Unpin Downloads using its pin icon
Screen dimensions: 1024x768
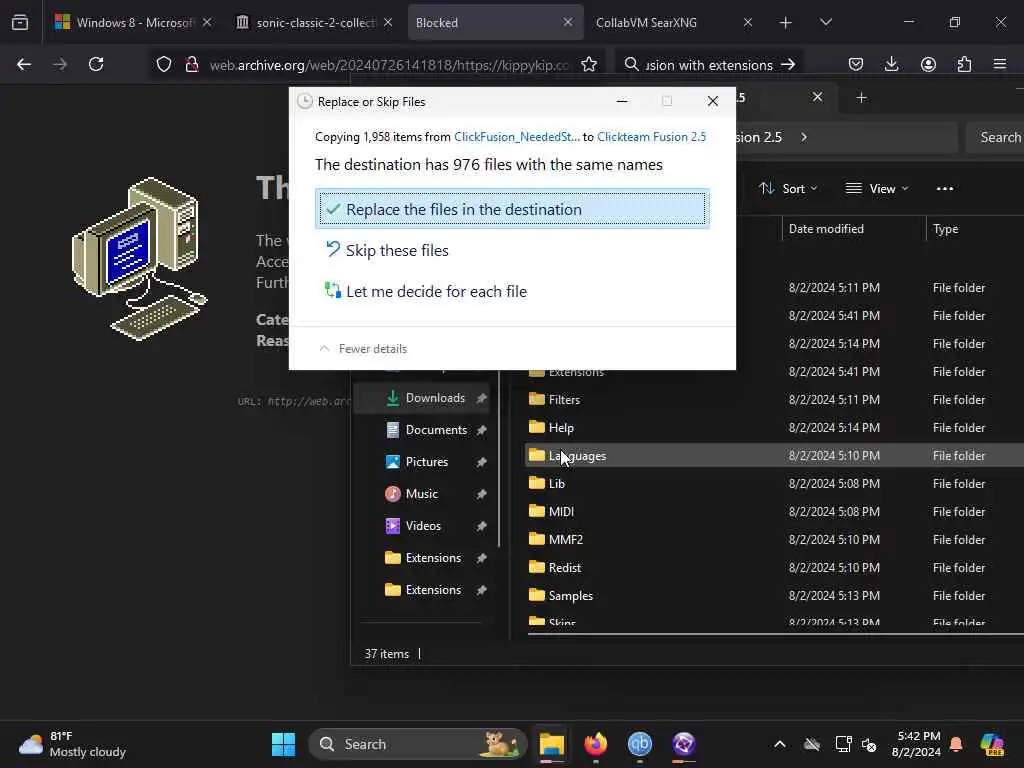click(x=481, y=398)
